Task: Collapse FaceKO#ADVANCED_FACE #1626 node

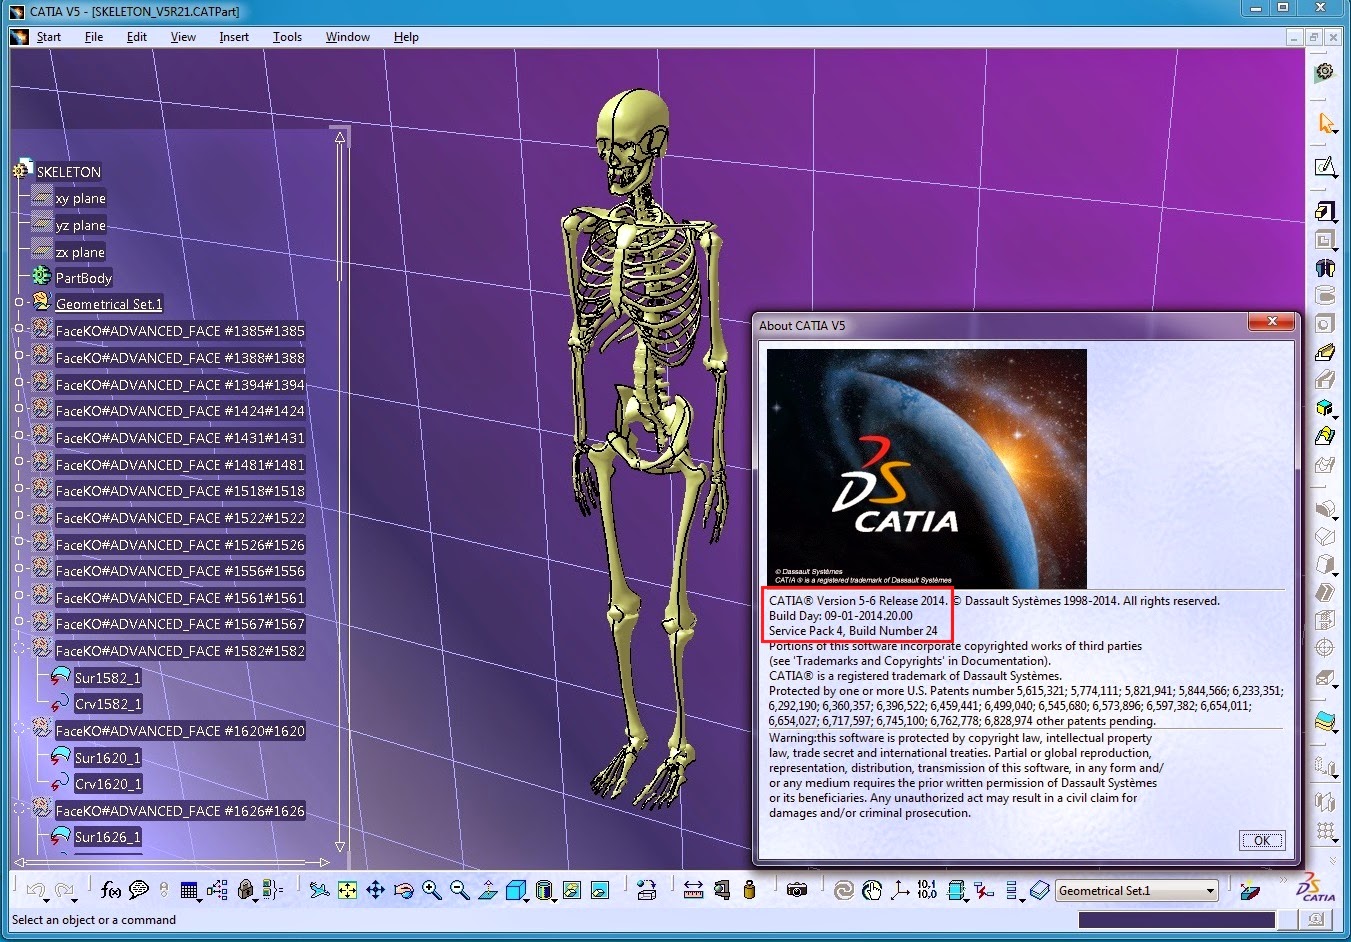Action: point(18,808)
